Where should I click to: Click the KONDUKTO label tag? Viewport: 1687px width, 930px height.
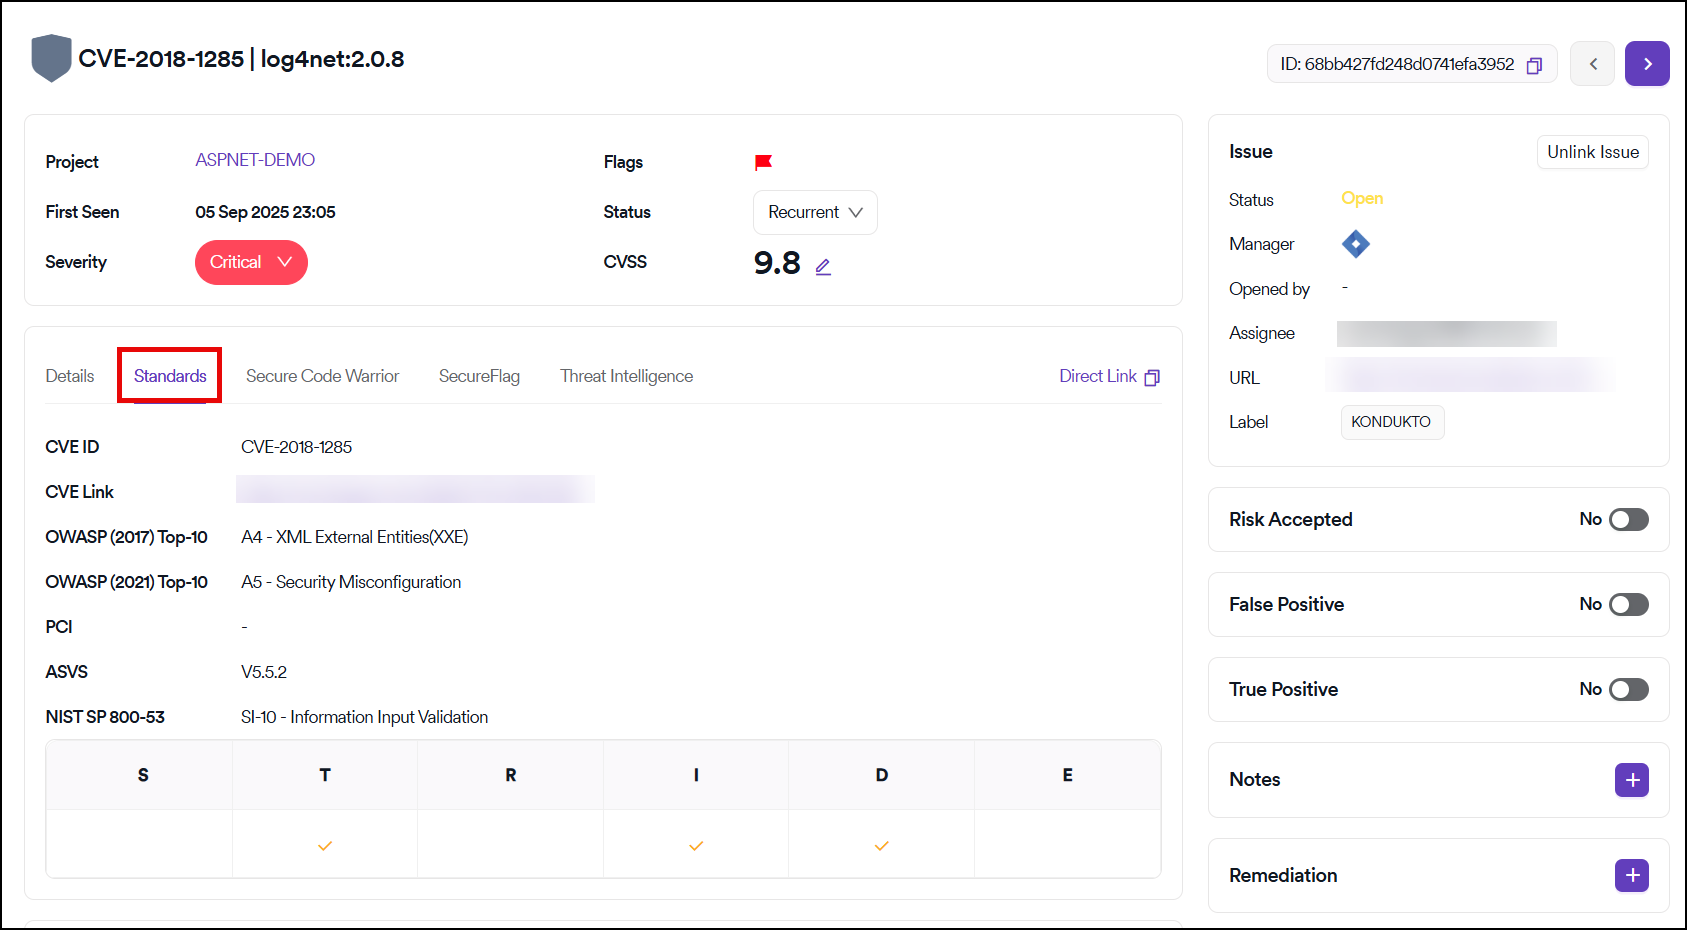tap(1391, 422)
